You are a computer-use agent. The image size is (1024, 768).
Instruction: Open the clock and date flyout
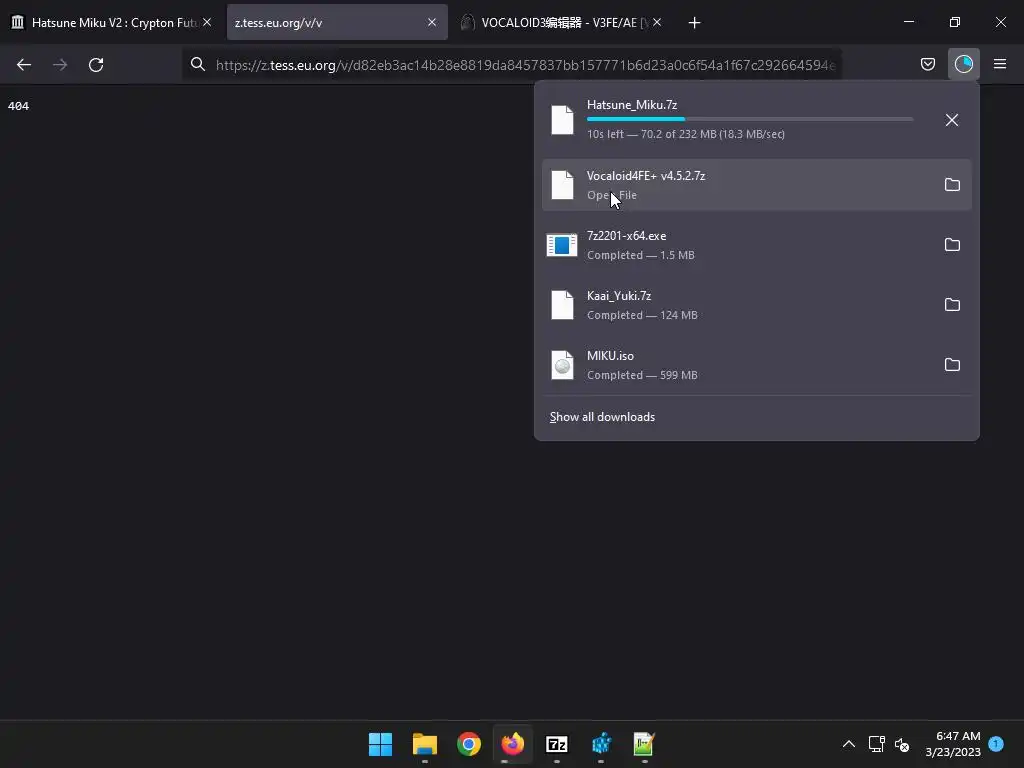pos(953,744)
